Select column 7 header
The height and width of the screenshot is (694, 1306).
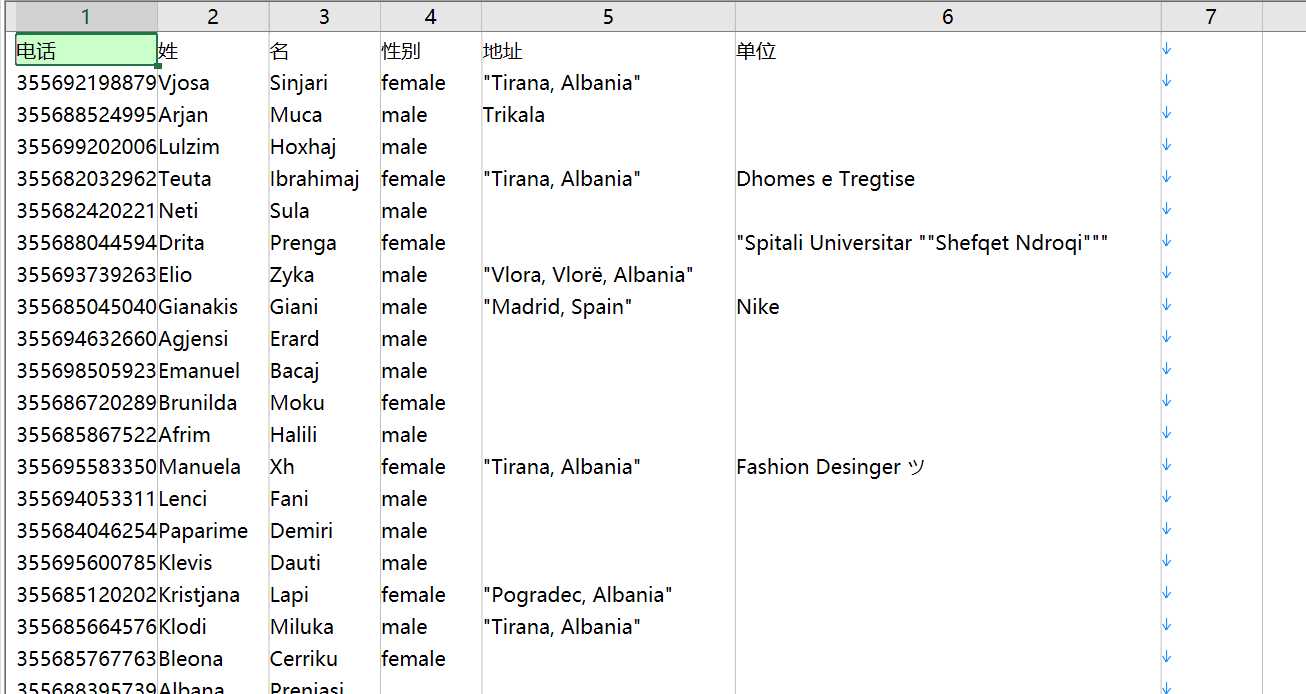pos(1211,16)
